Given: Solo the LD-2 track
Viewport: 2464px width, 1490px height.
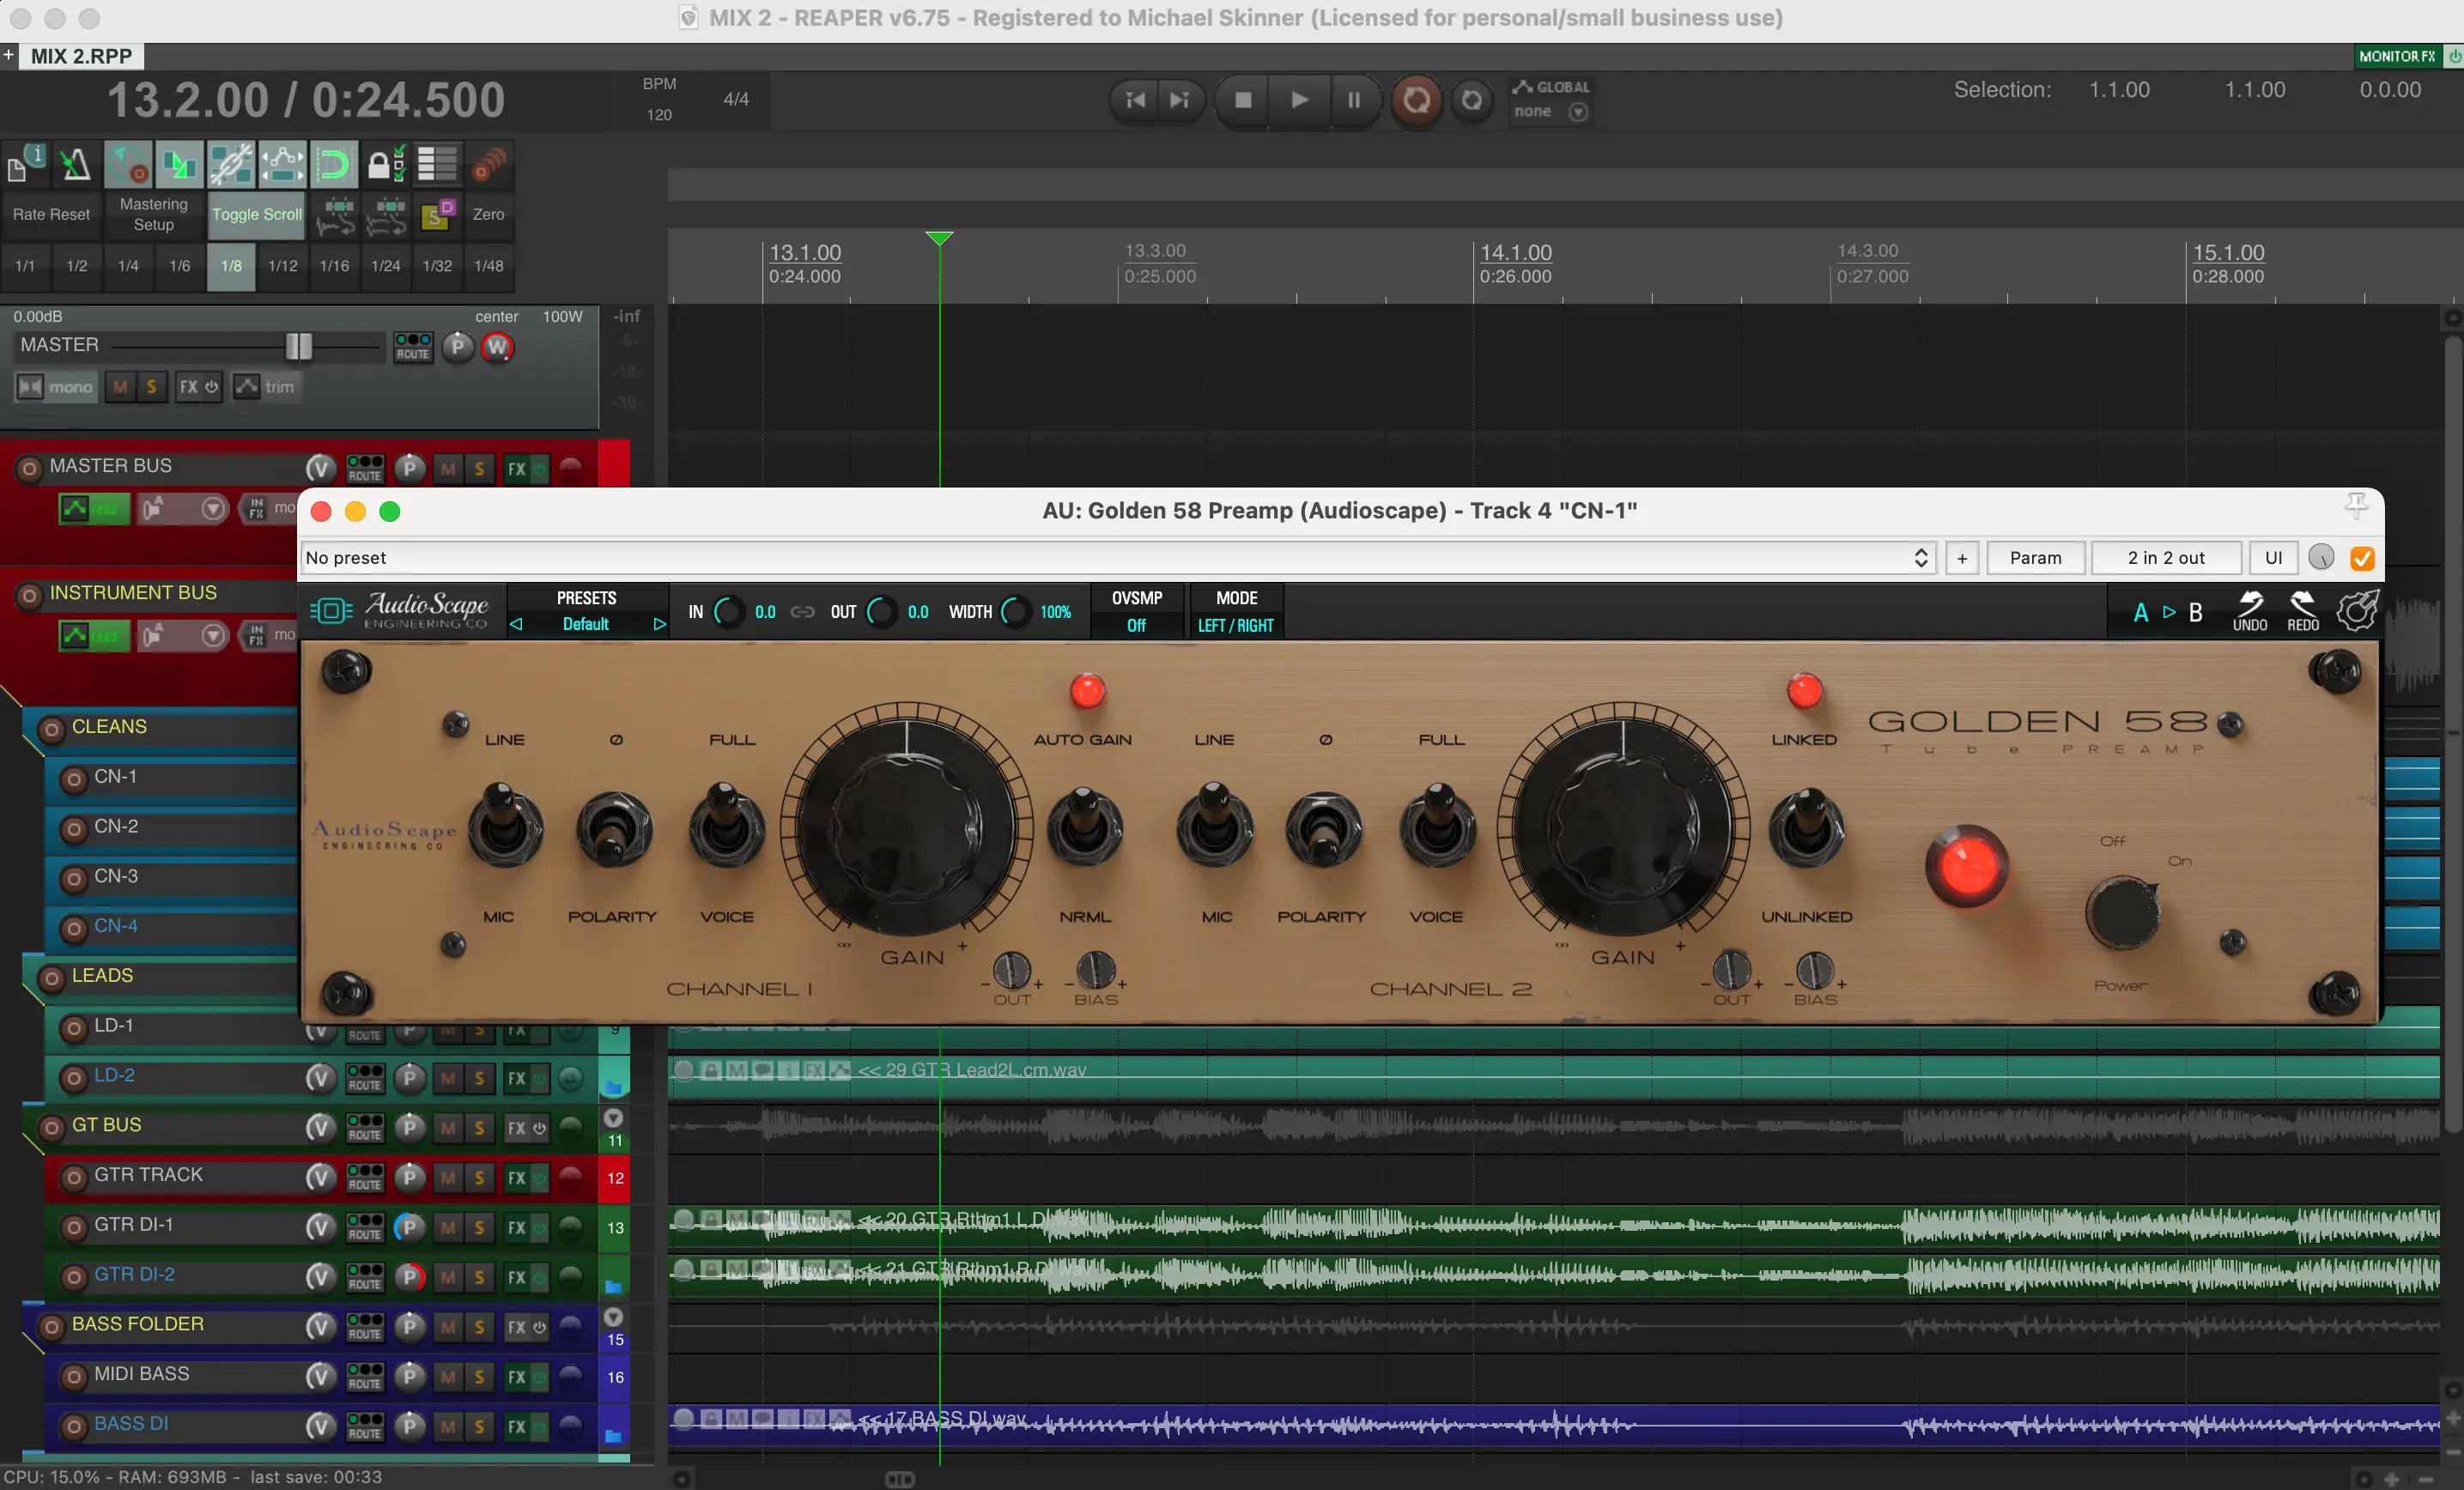Looking at the screenshot, I should (x=481, y=1078).
